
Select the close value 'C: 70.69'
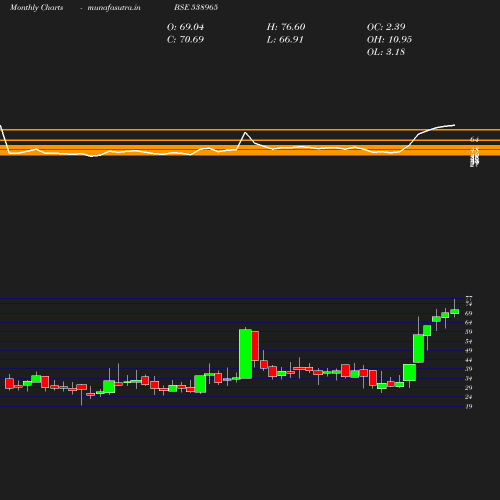coord(185,40)
